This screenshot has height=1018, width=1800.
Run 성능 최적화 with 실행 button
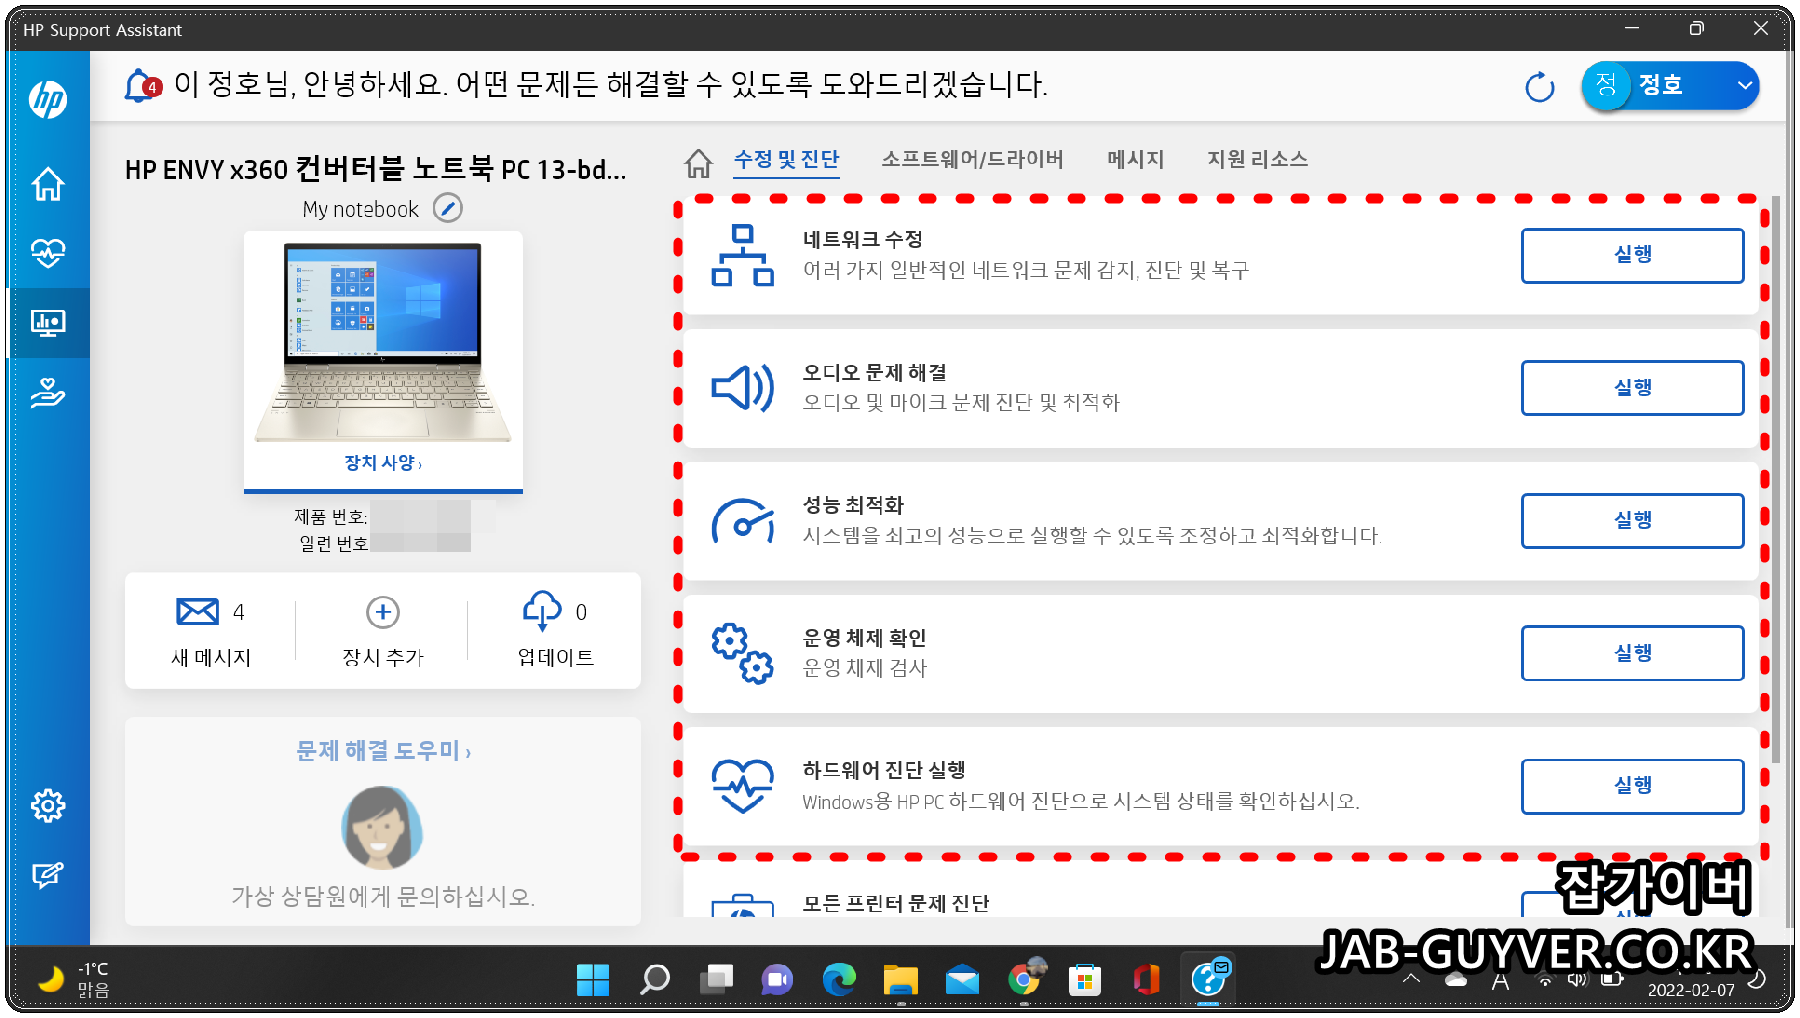[1632, 521]
